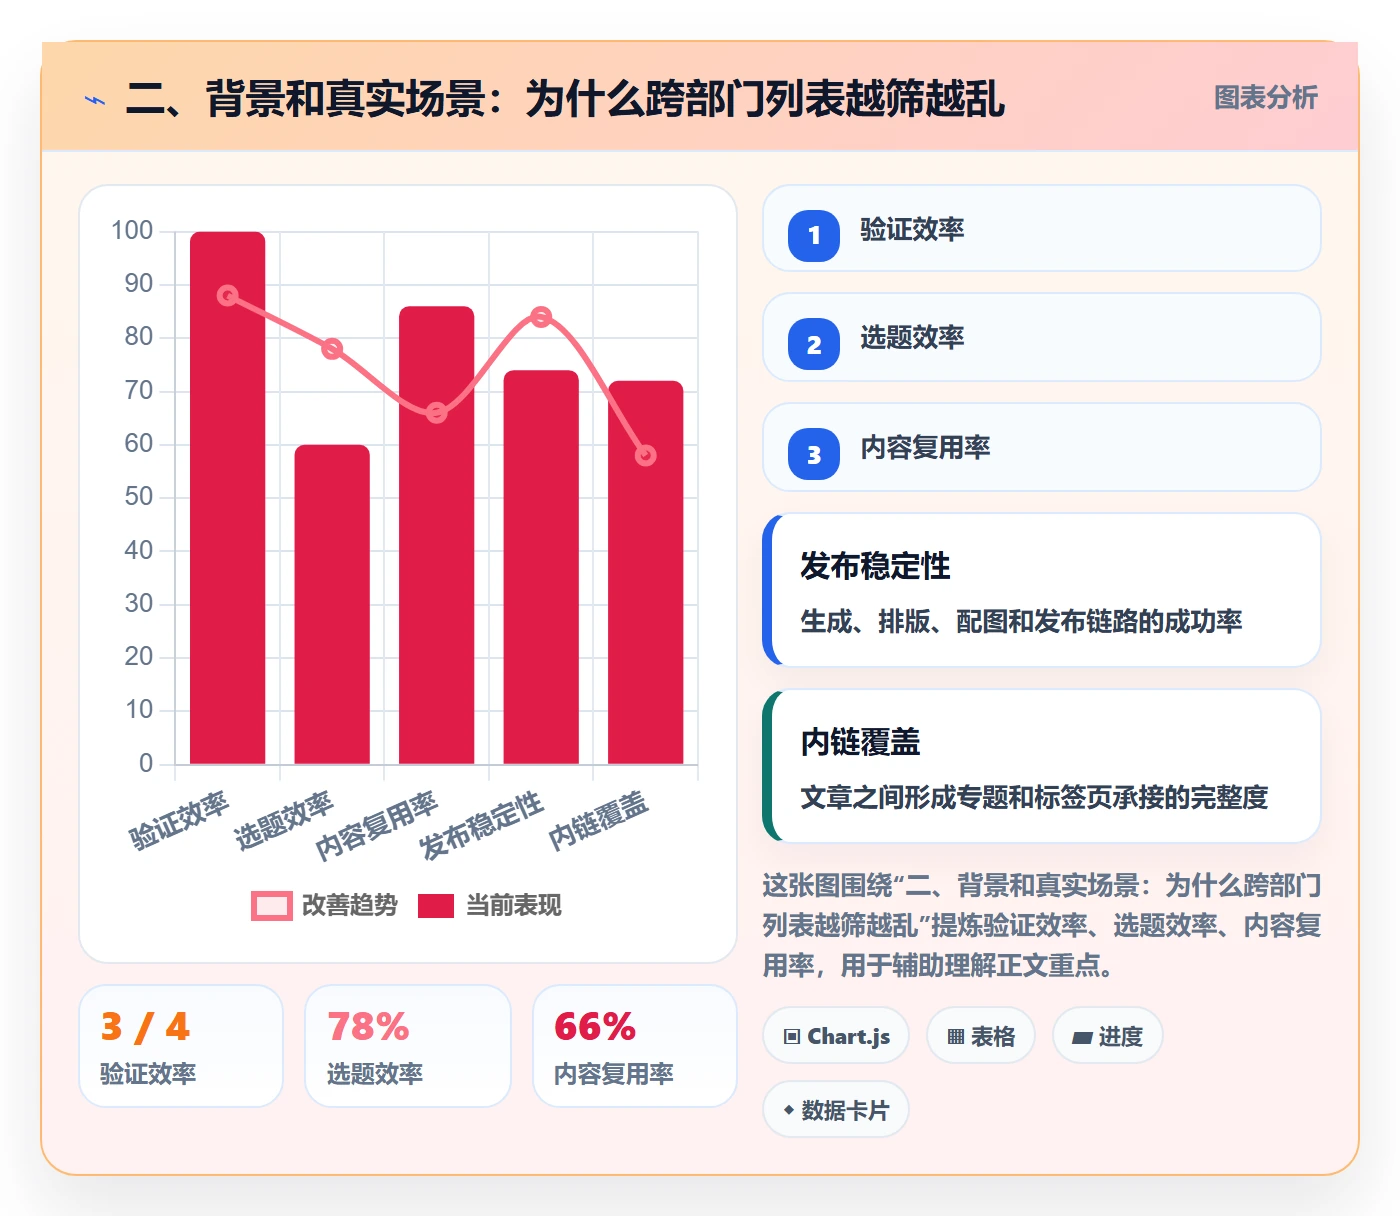1400x1216 pixels.
Task: Click the 发布稳定性 card heading
Action: pos(875,566)
